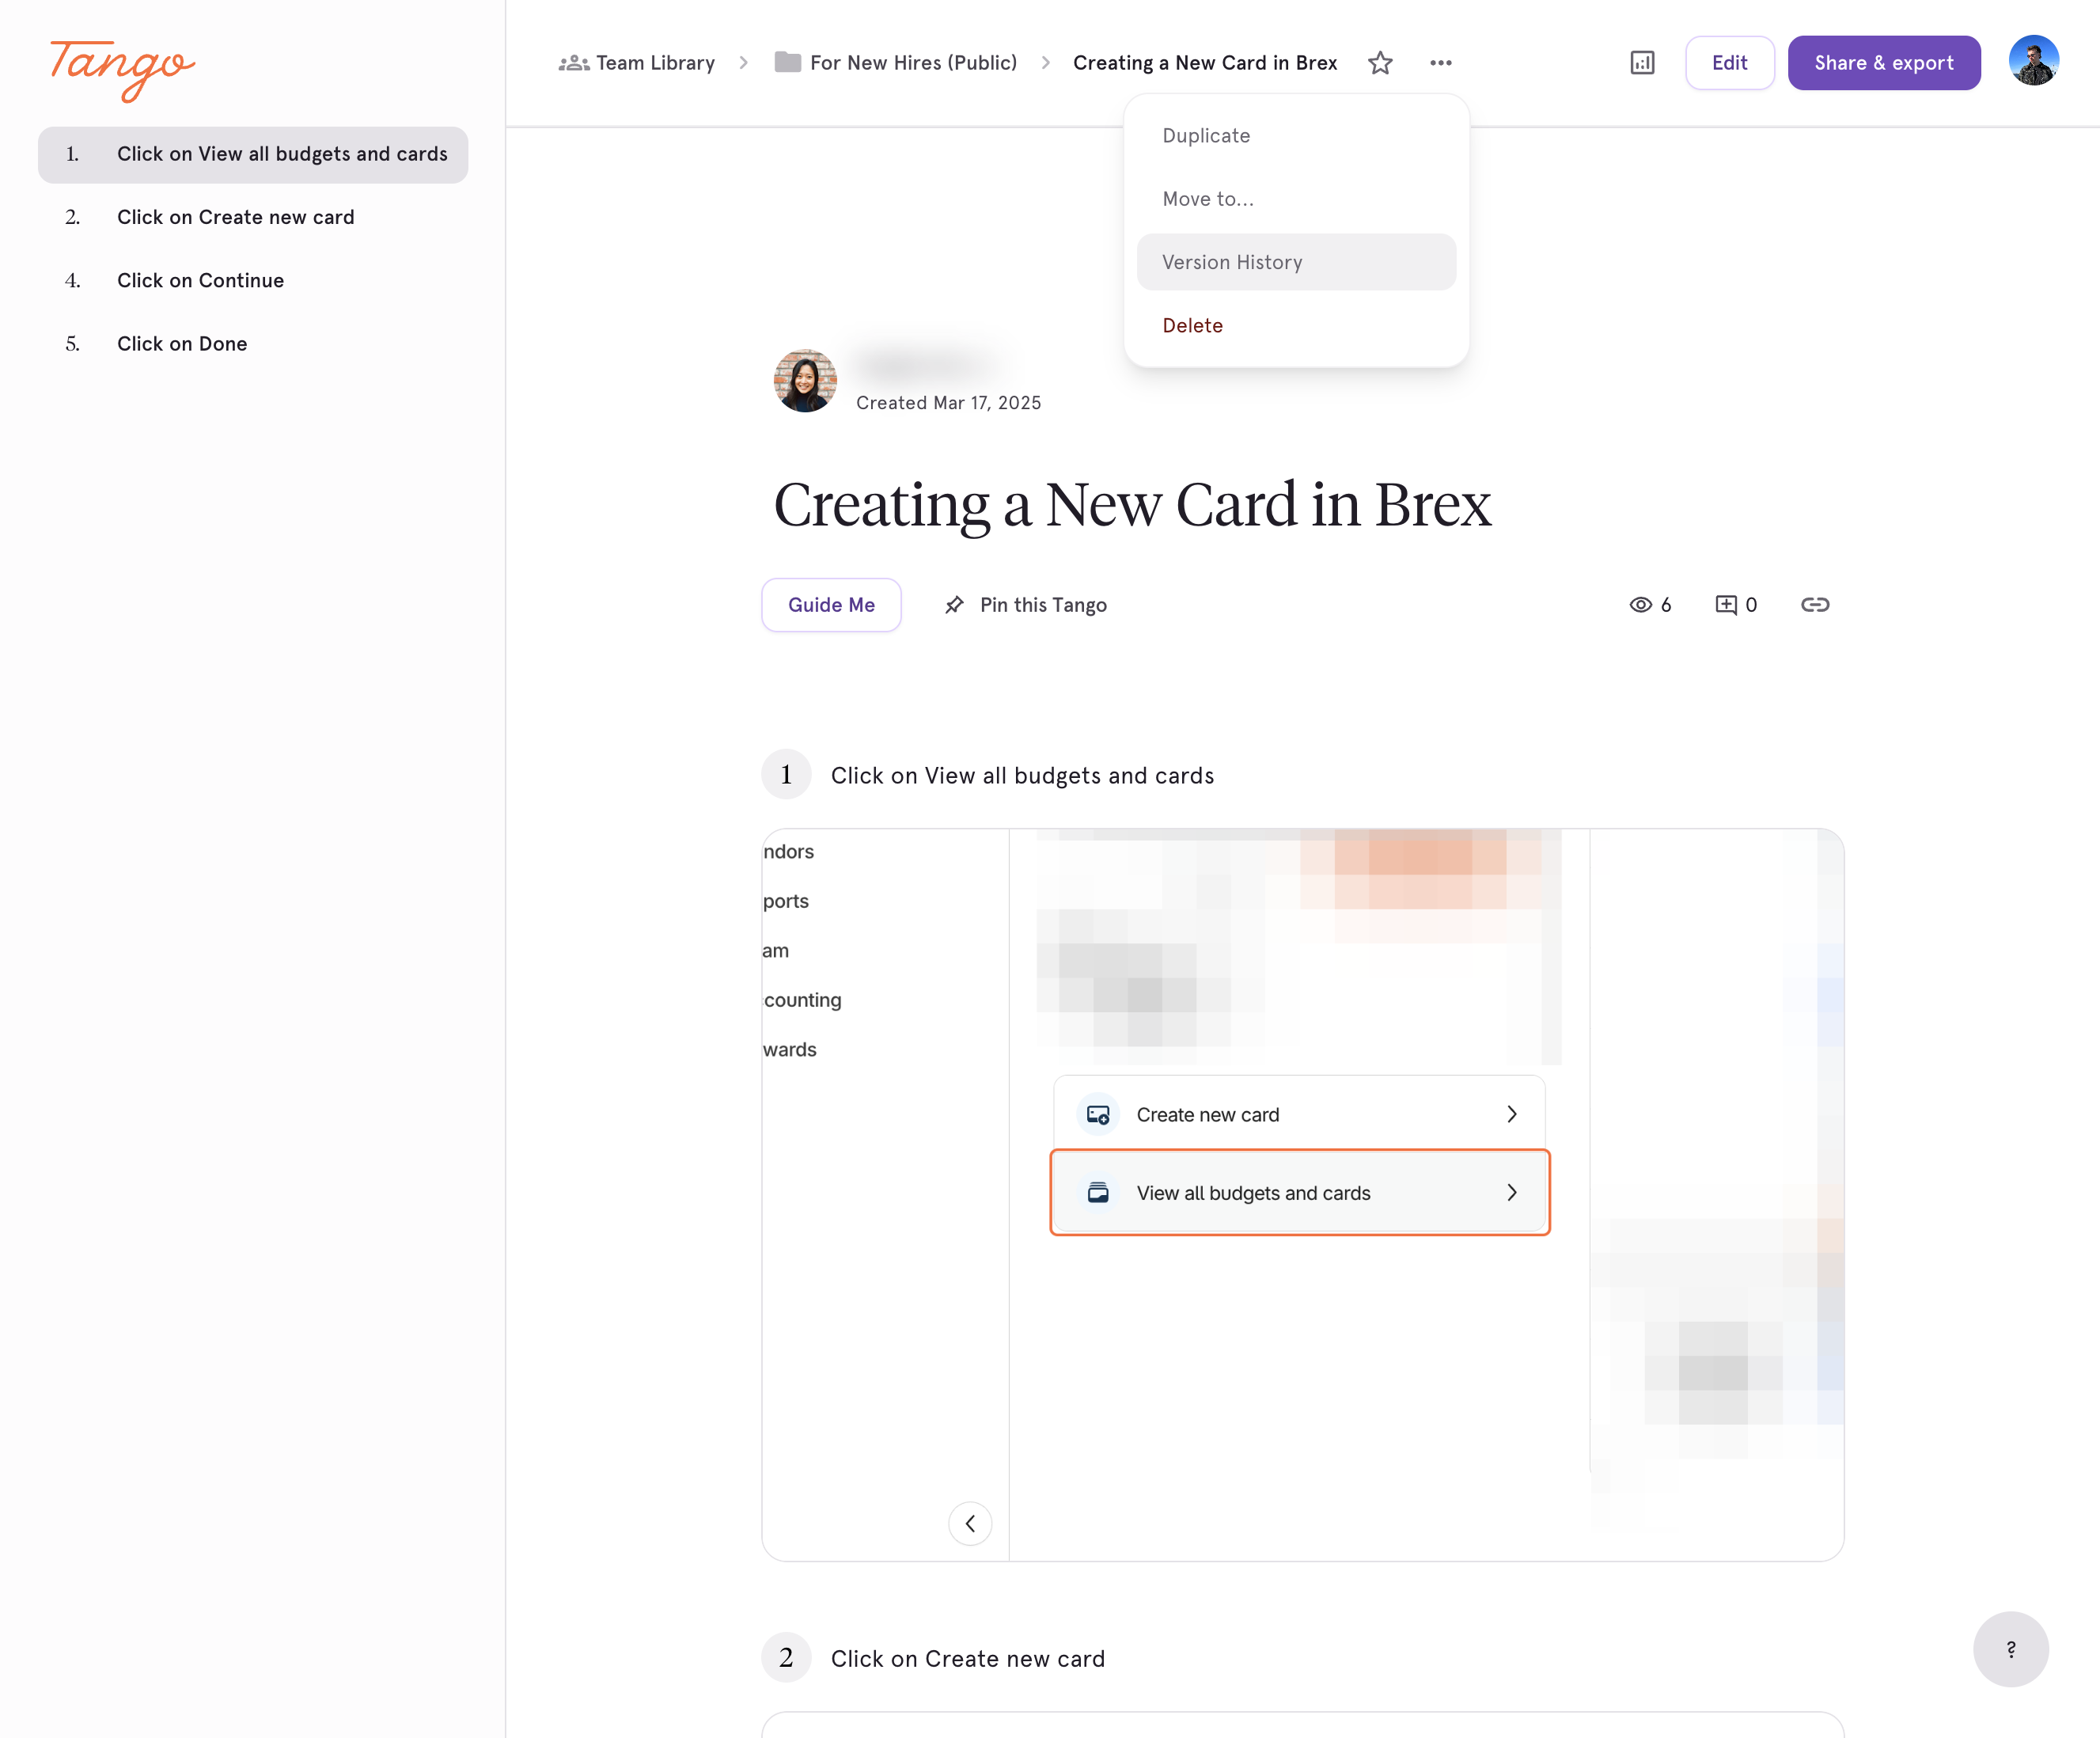Image resolution: width=2100 pixels, height=1738 pixels.
Task: Choose Move to... in the menu
Action: (1296, 199)
